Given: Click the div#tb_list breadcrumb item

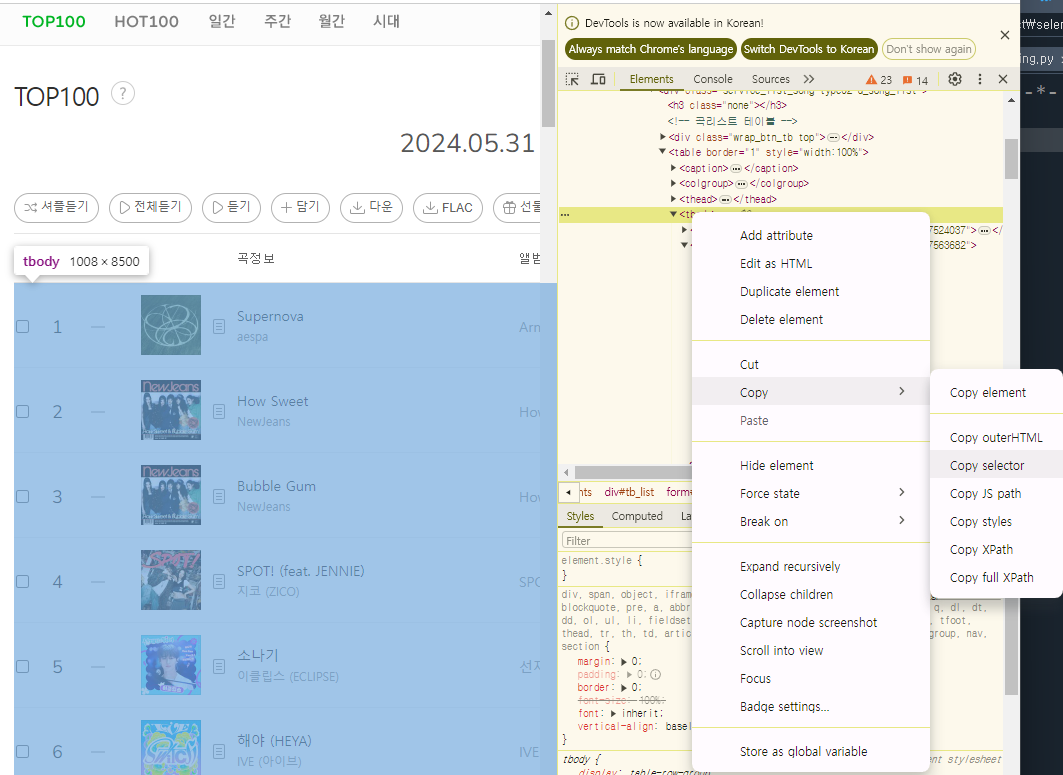Looking at the screenshot, I should tap(629, 492).
